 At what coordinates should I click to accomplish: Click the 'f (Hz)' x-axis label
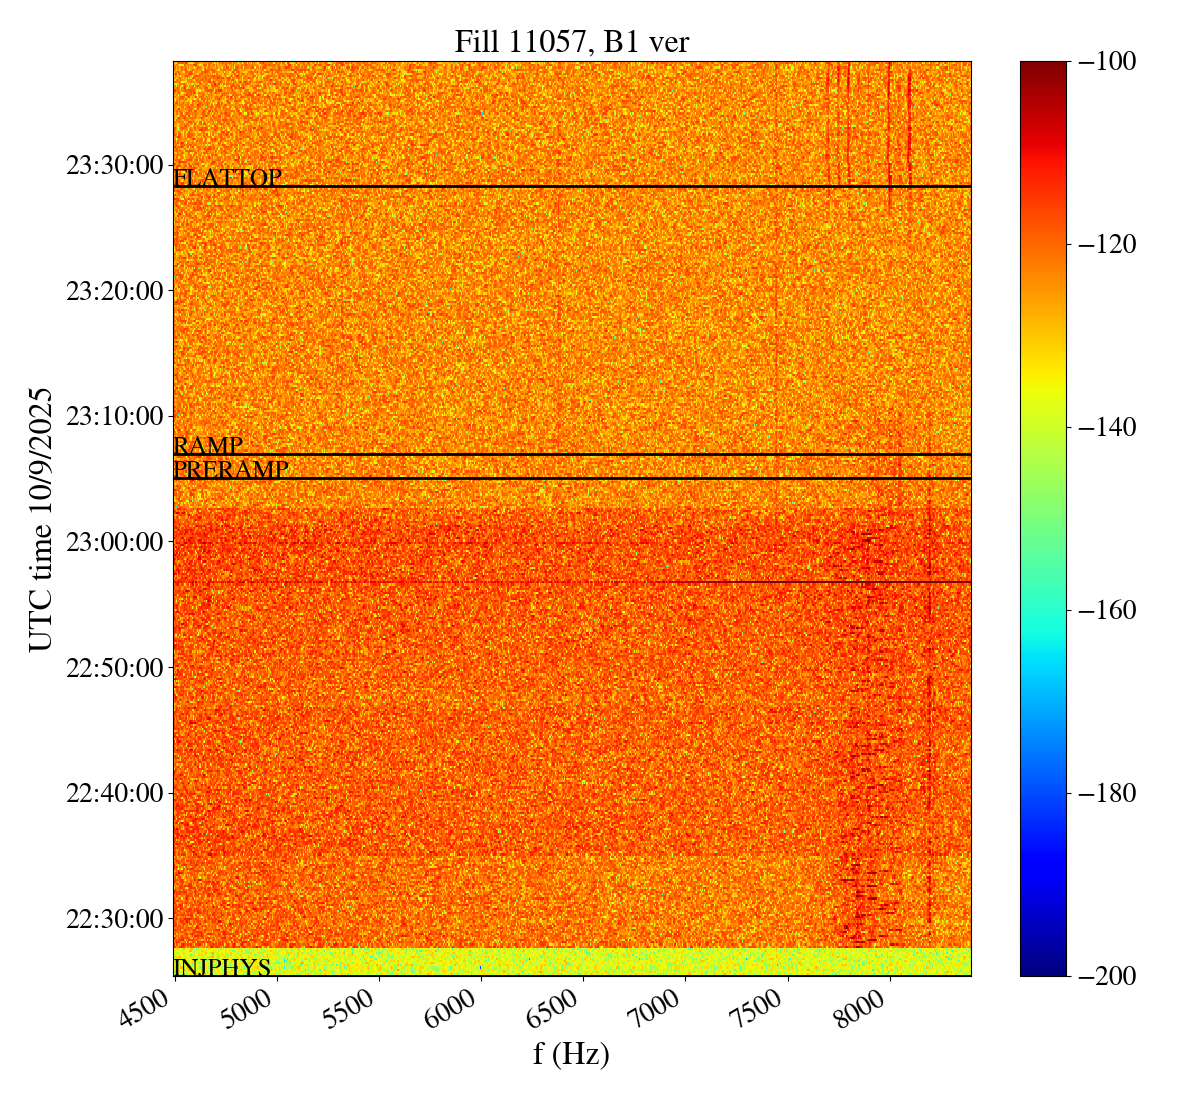pyautogui.click(x=571, y=1053)
